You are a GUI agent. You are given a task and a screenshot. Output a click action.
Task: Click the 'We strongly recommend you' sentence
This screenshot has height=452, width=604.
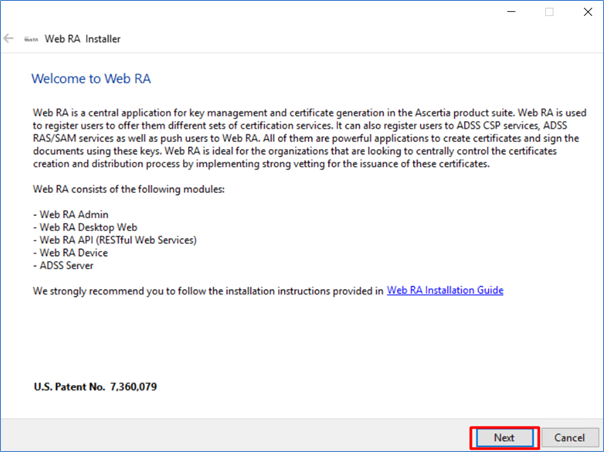(x=208, y=291)
